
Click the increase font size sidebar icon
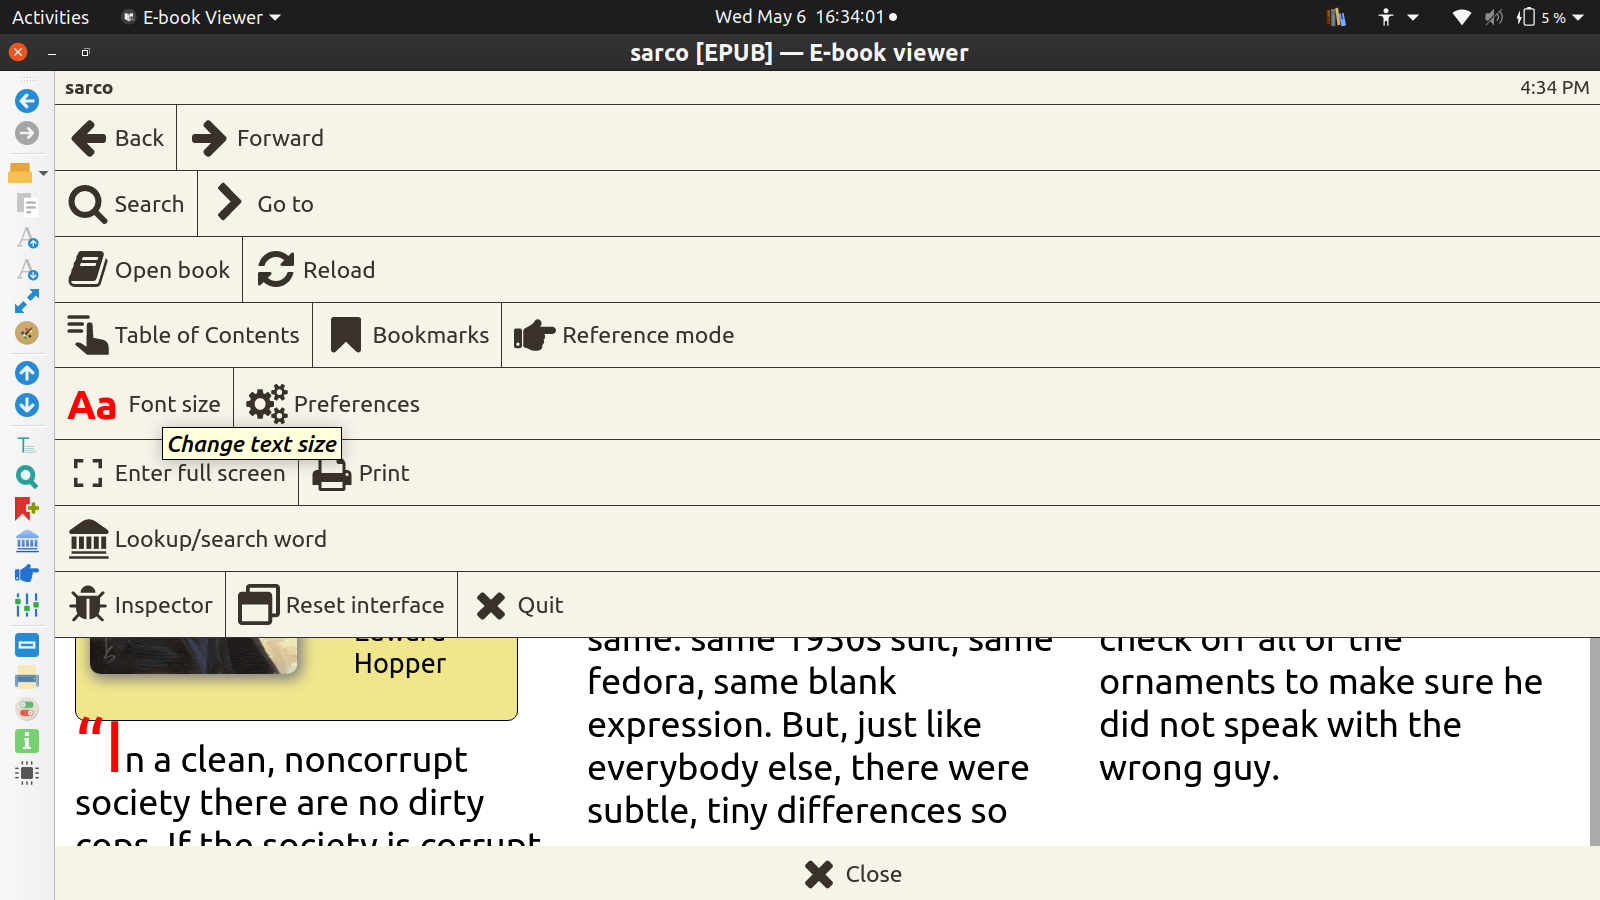click(x=27, y=238)
